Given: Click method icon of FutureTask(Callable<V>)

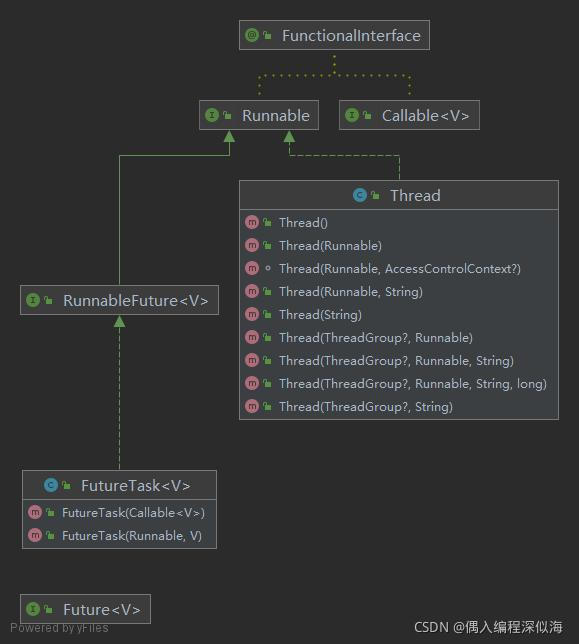Looking at the screenshot, I should [35, 513].
